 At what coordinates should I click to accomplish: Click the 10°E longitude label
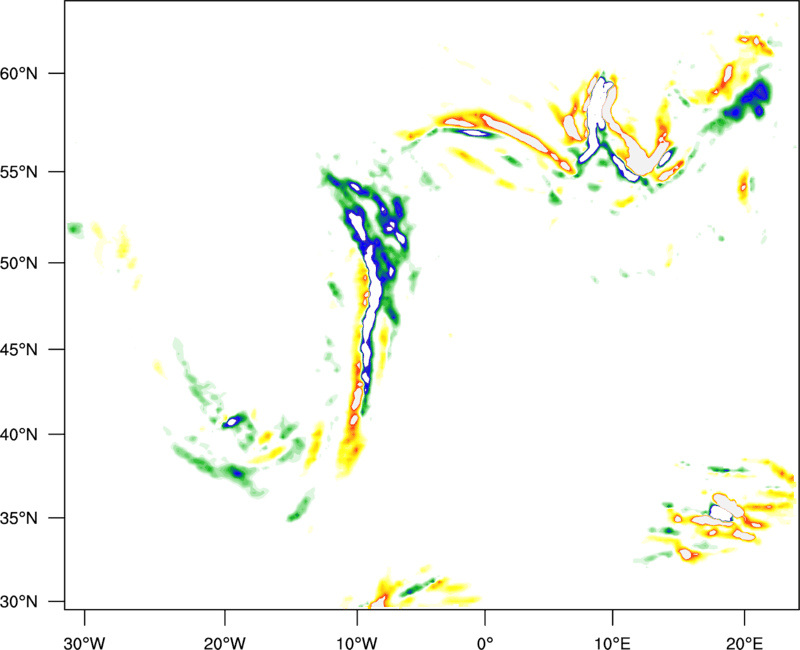(x=612, y=643)
